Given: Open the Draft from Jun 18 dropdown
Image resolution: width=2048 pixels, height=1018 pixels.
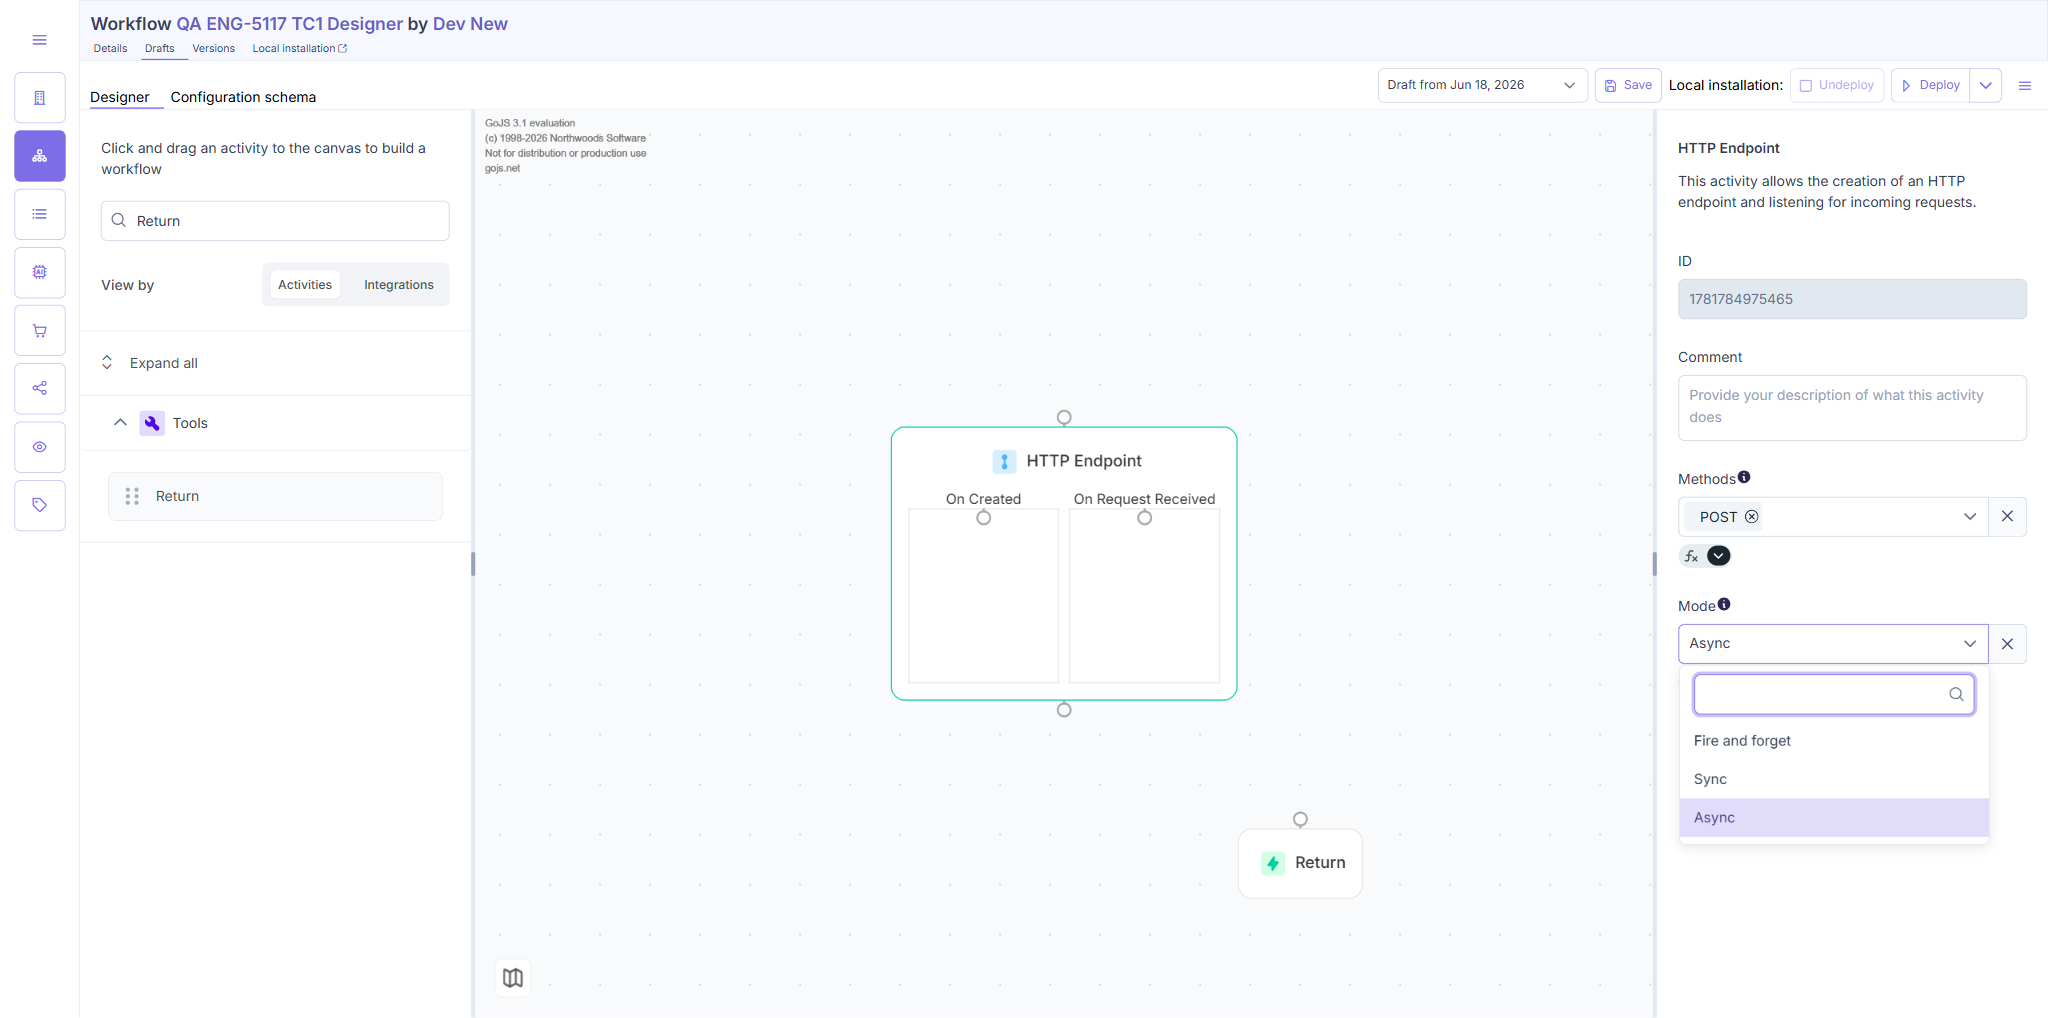Looking at the screenshot, I should (1482, 85).
